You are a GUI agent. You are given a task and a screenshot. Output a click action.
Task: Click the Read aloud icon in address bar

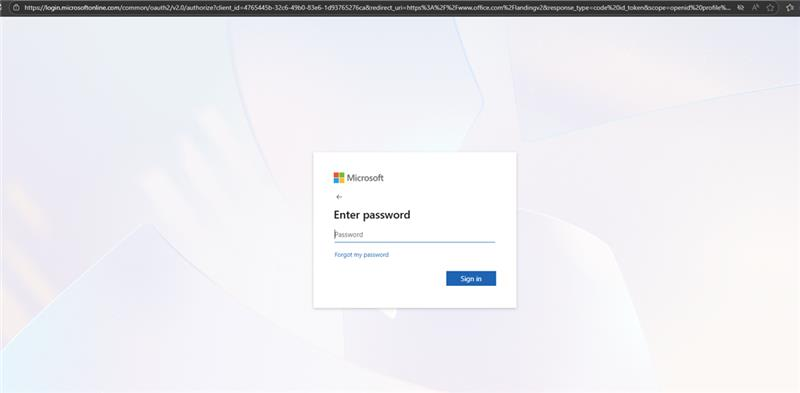(x=756, y=8)
